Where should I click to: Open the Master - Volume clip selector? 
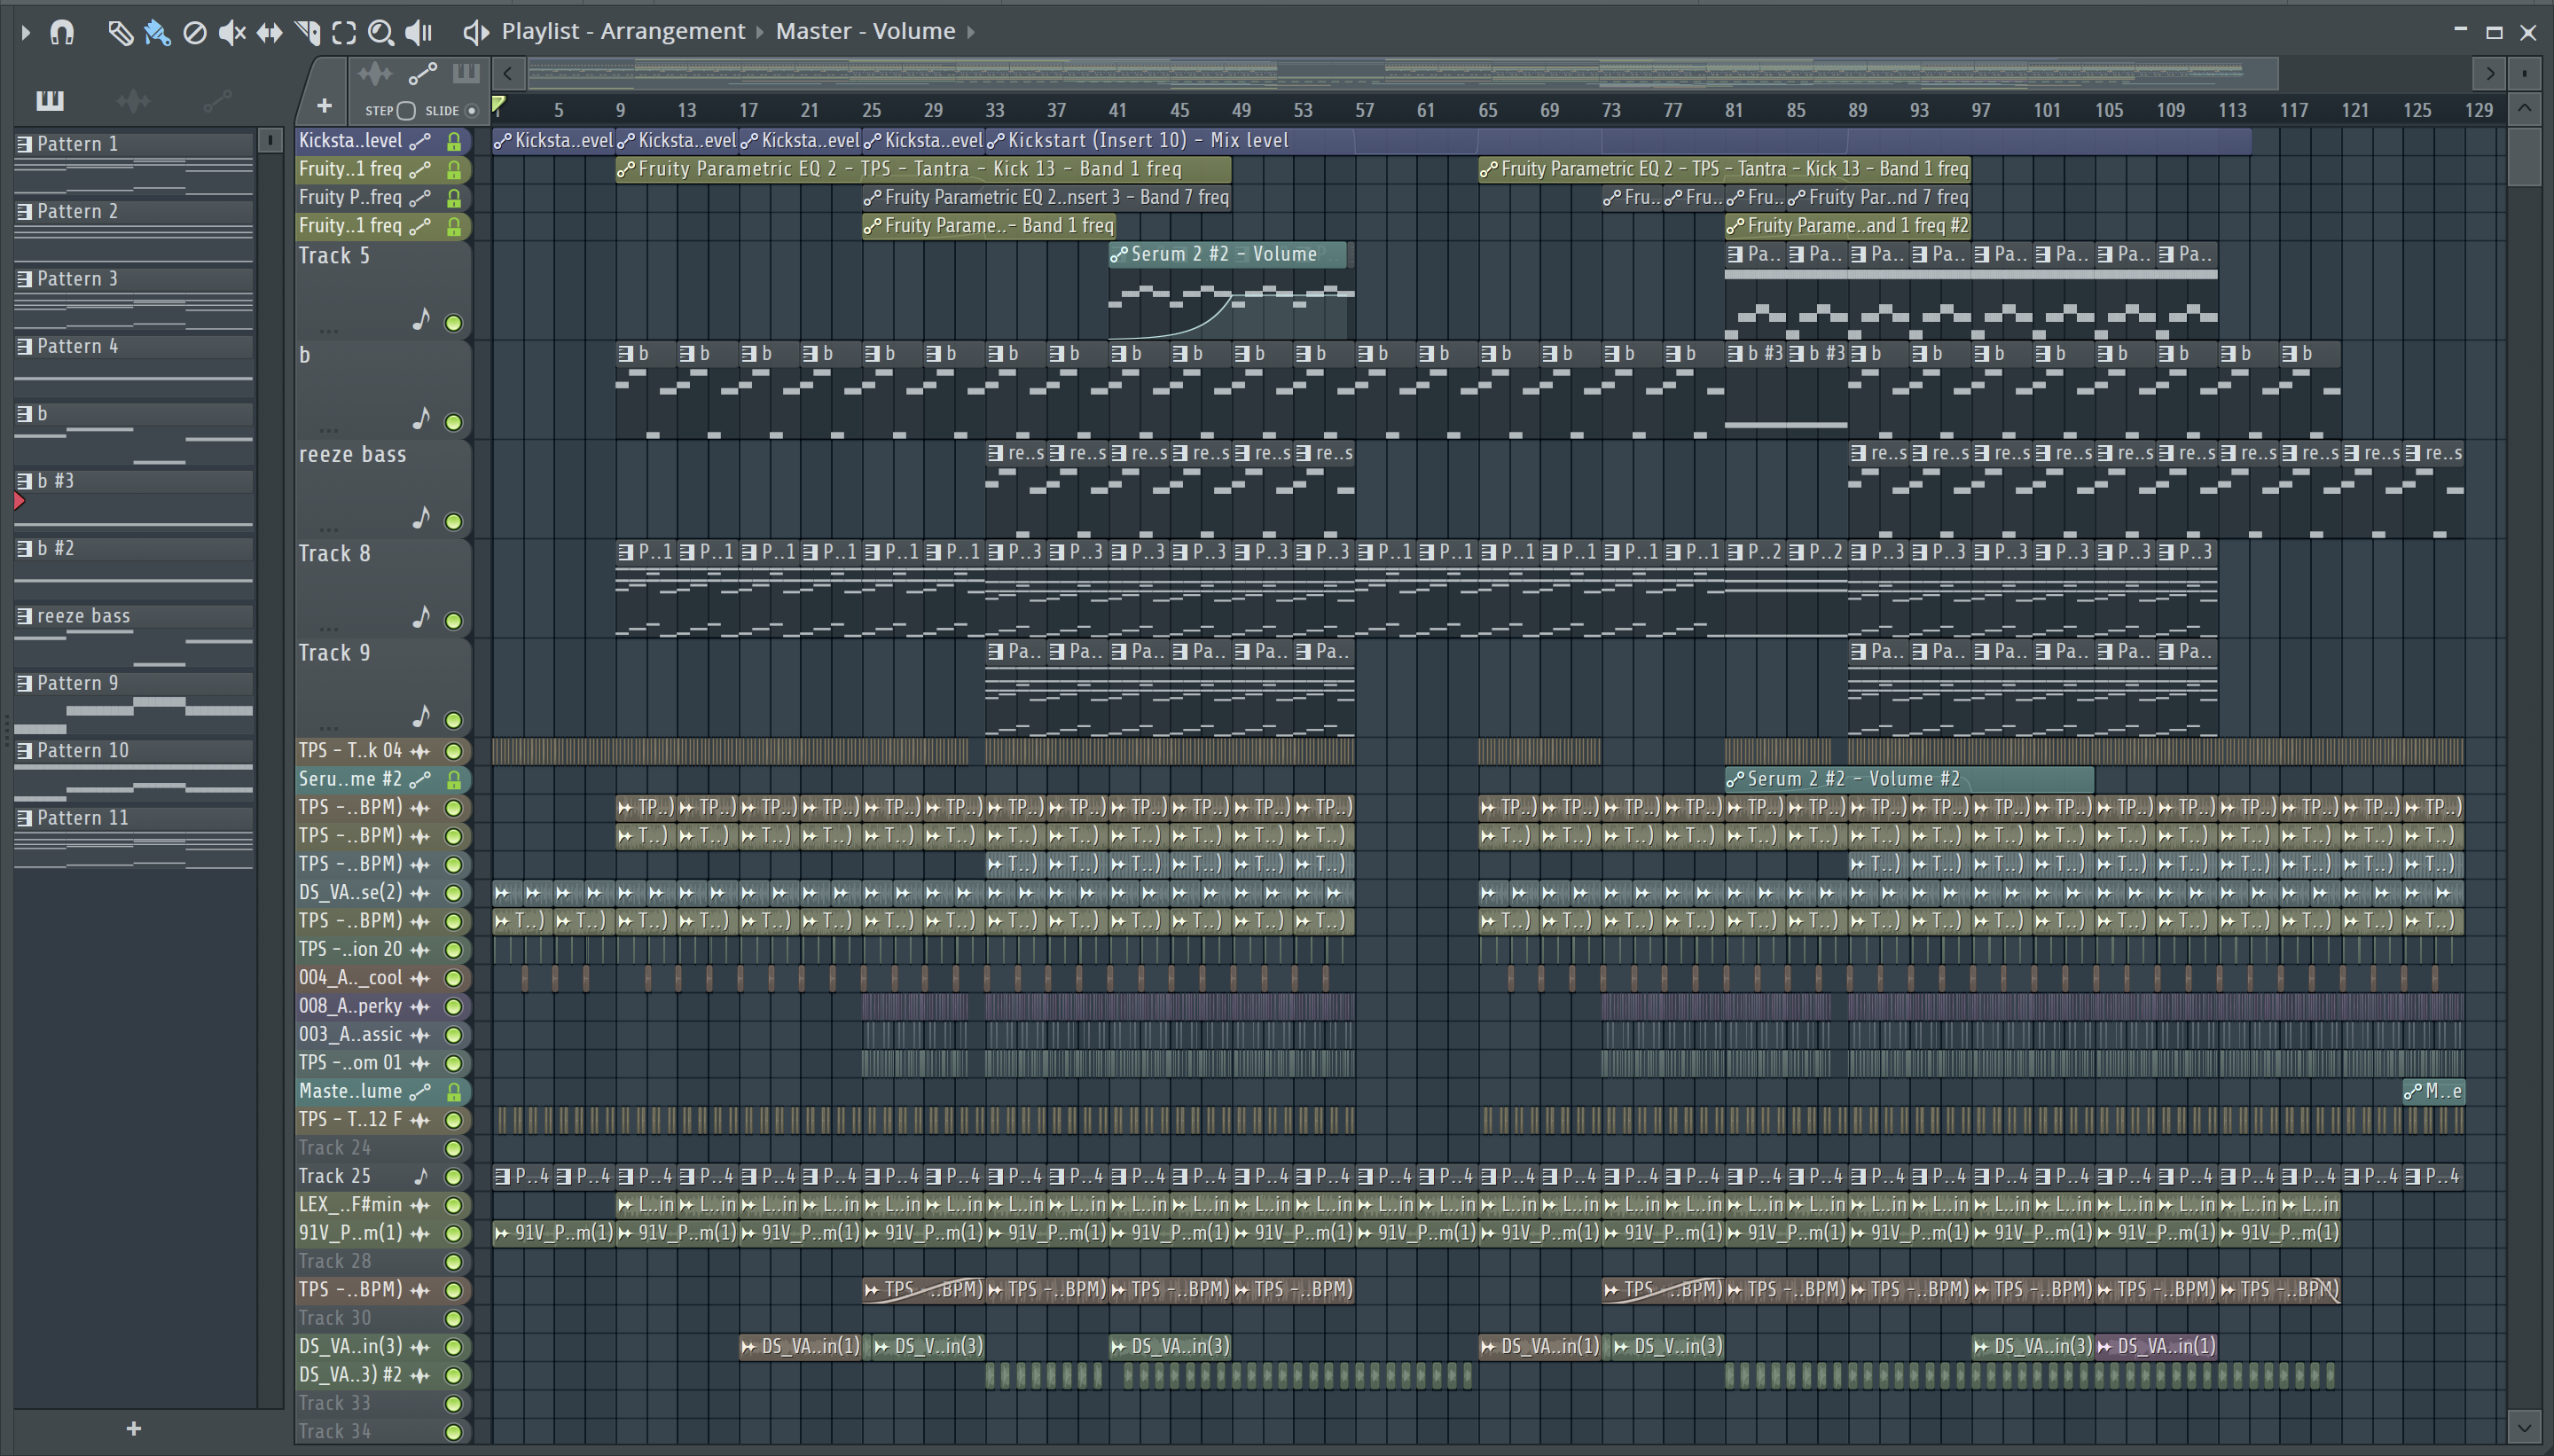pyautogui.click(x=865, y=31)
